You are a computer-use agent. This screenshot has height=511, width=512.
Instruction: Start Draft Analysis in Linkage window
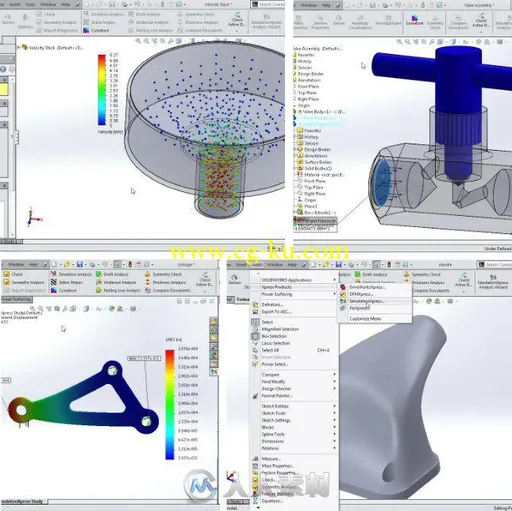tap(112, 274)
